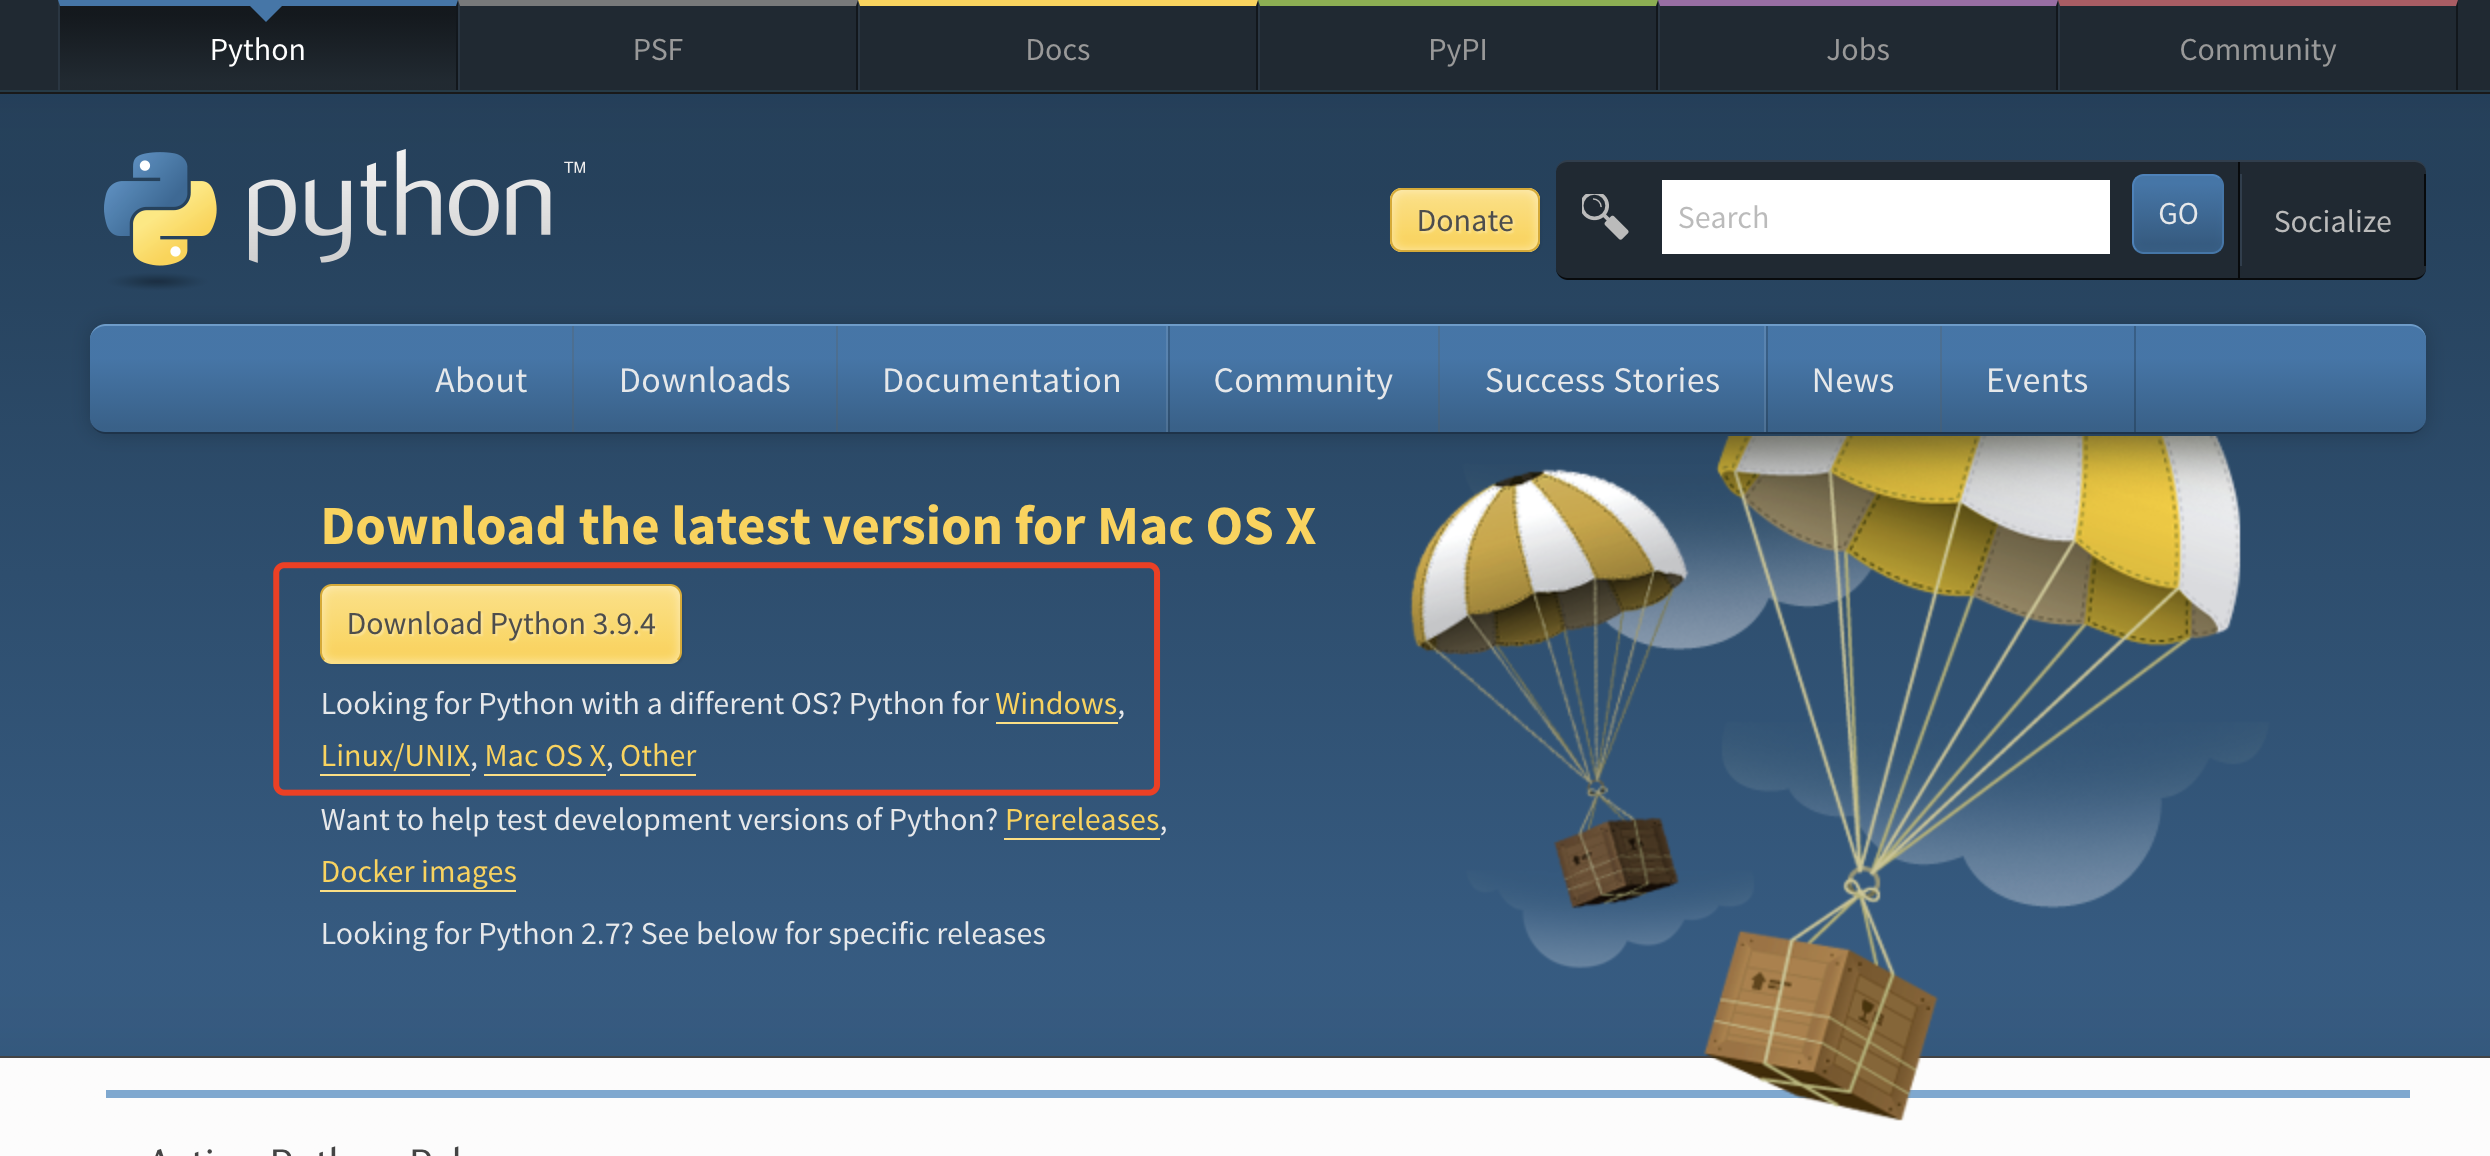Image resolution: width=2490 pixels, height=1156 pixels.
Task: Expand the About navigation menu
Action: [481, 380]
